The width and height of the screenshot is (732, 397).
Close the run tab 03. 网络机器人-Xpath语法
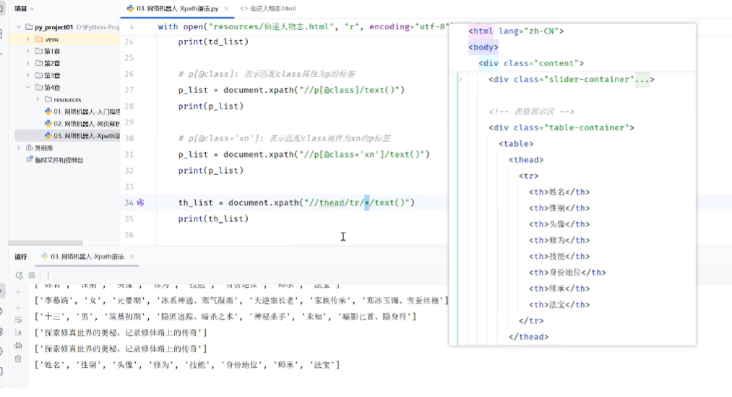(132, 256)
